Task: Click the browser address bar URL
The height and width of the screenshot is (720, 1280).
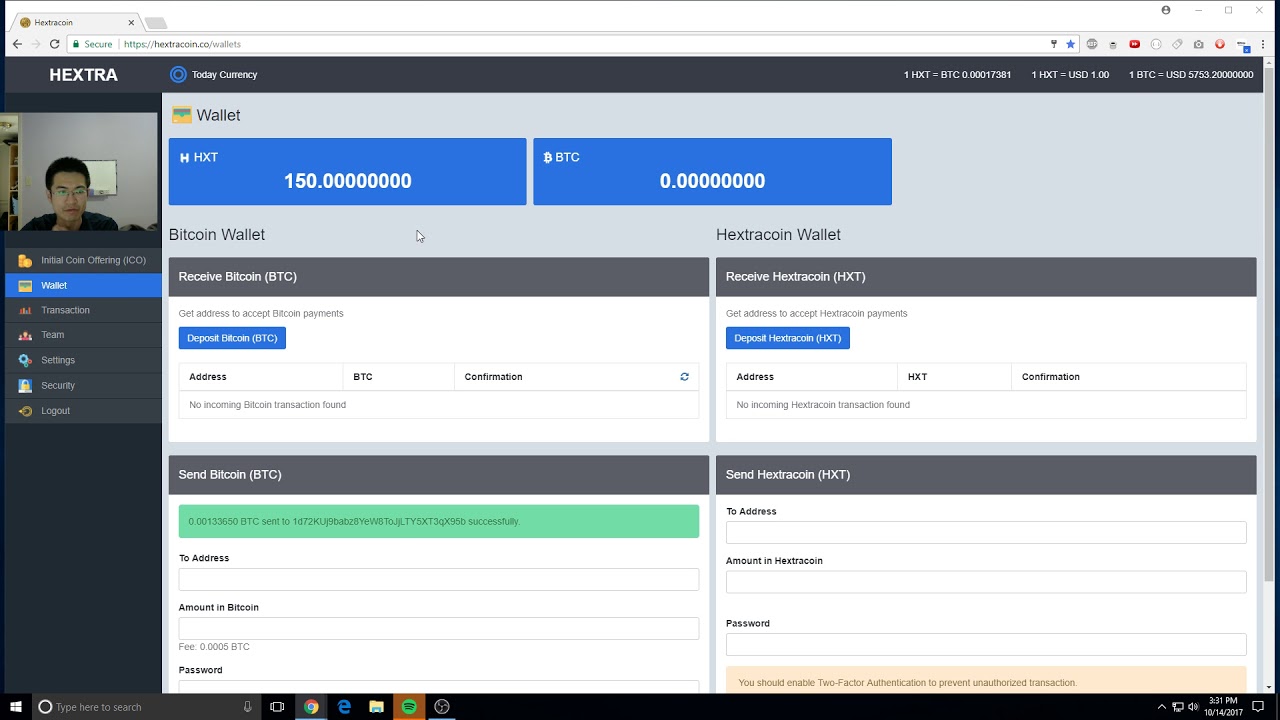Action: click(x=182, y=44)
